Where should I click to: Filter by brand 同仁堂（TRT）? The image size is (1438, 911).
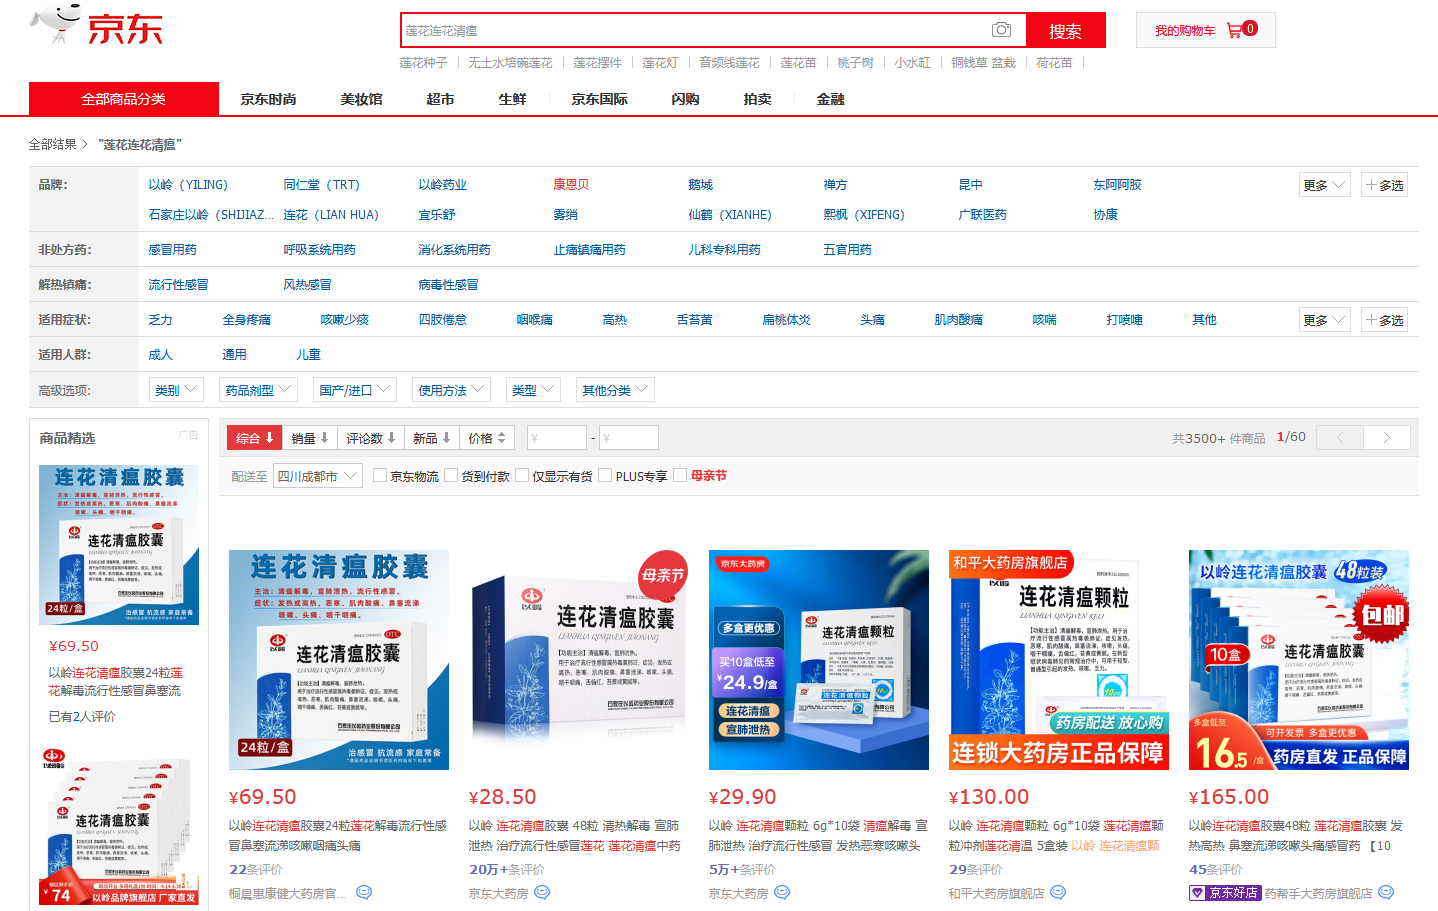[321, 185]
